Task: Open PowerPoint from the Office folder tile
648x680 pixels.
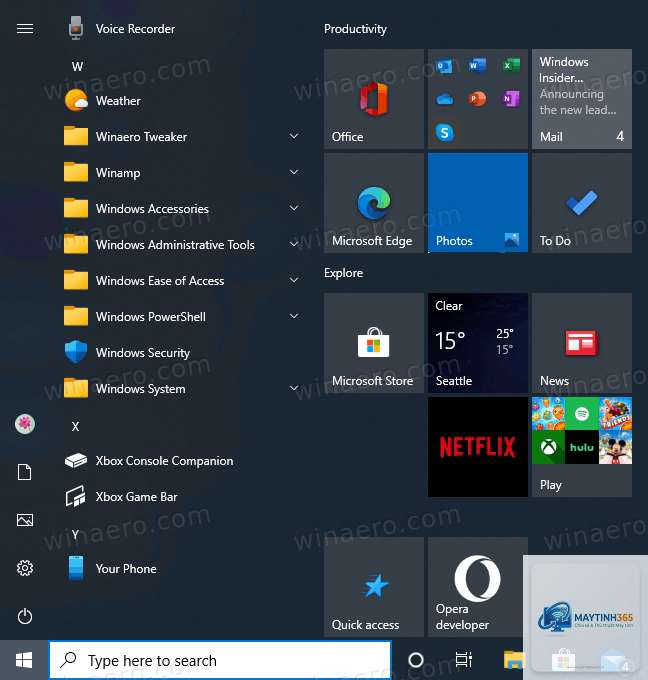Action: [x=478, y=99]
